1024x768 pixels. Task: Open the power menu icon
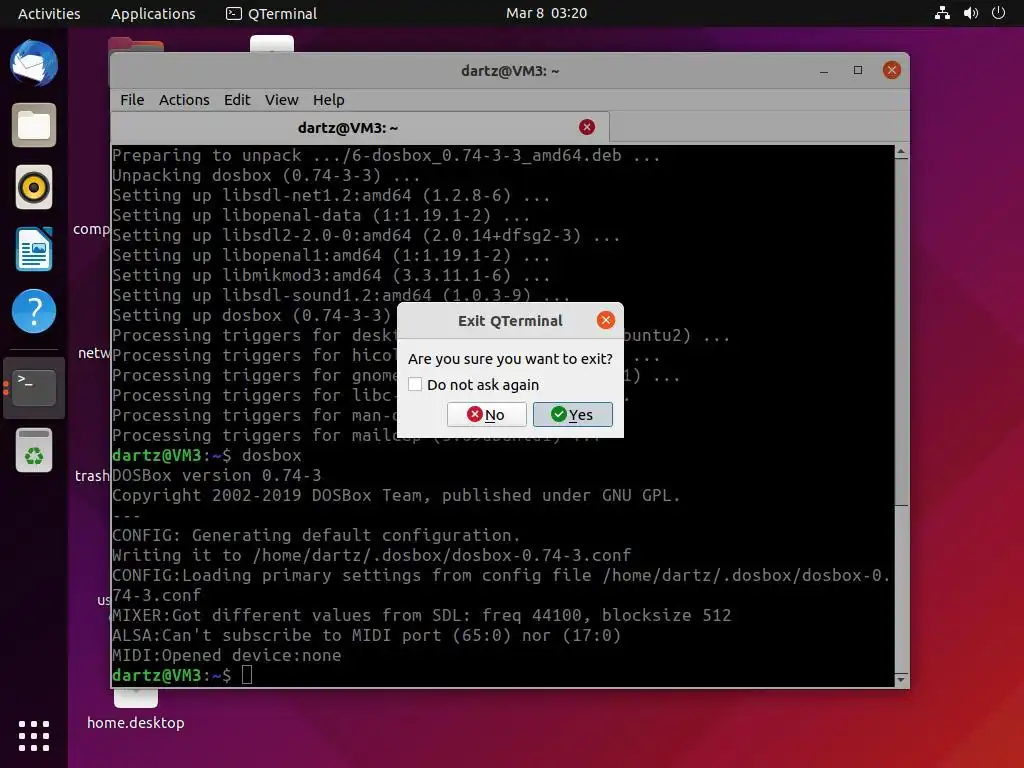tap(999, 13)
